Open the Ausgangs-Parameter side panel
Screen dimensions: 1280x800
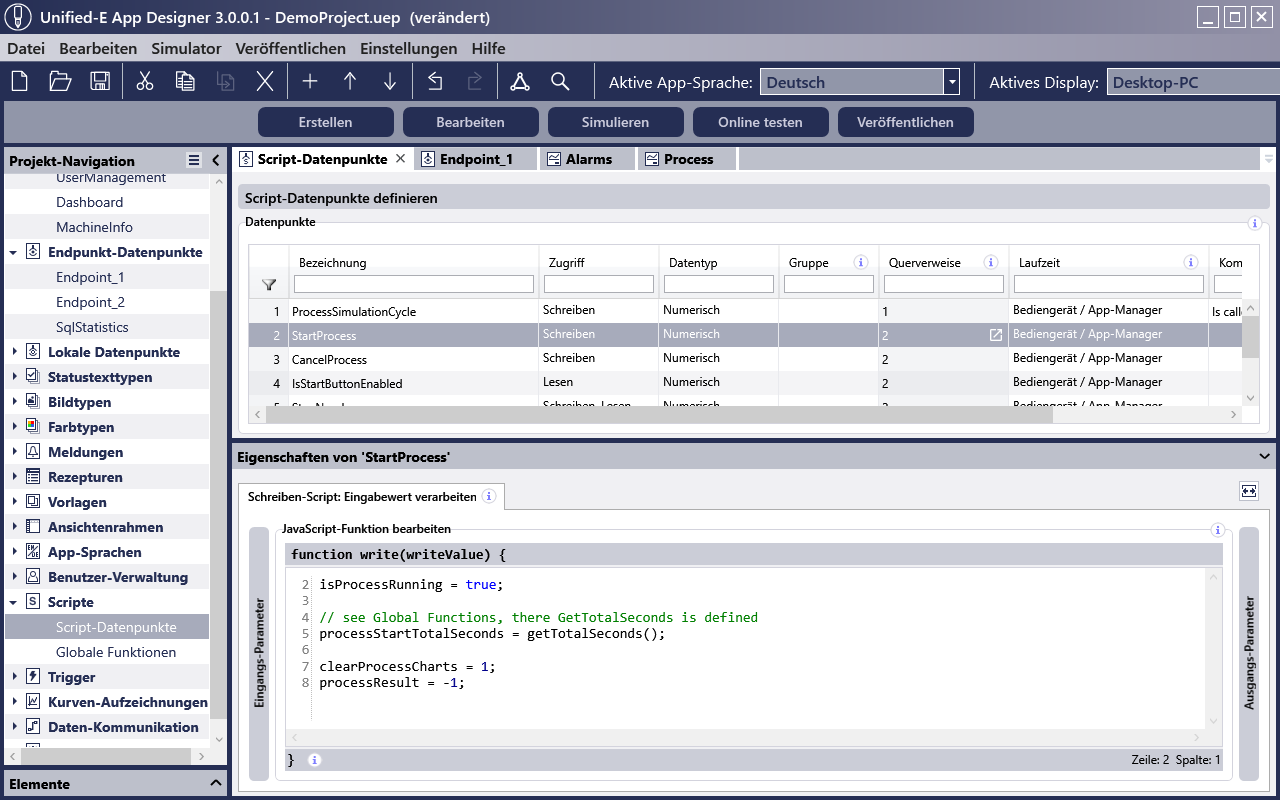pyautogui.click(x=1249, y=654)
